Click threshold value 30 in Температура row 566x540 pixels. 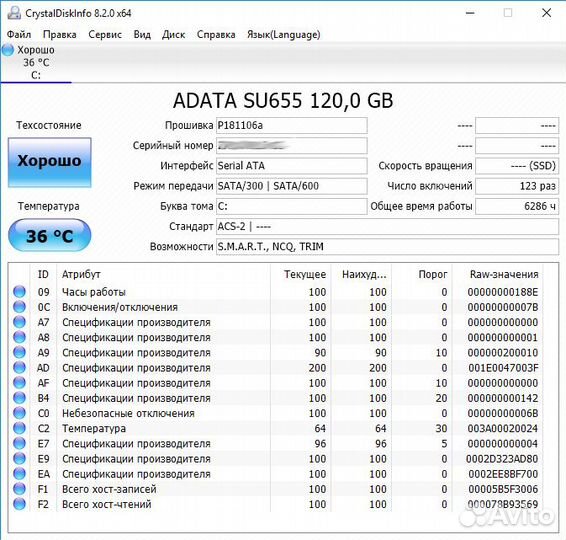point(441,428)
